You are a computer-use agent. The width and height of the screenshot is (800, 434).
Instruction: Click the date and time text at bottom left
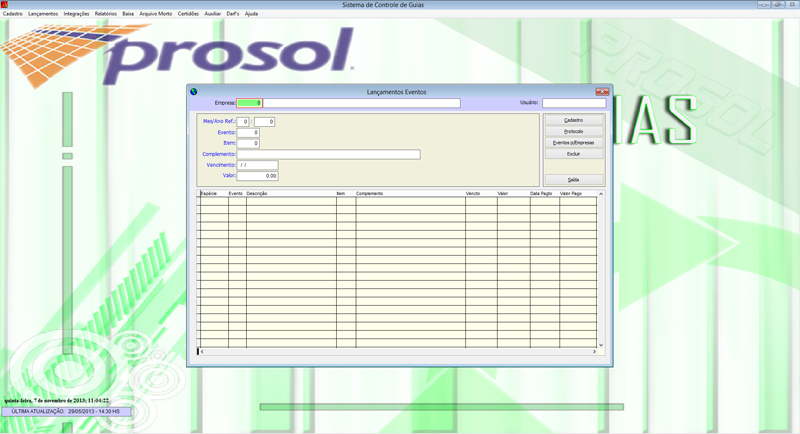coord(57,401)
